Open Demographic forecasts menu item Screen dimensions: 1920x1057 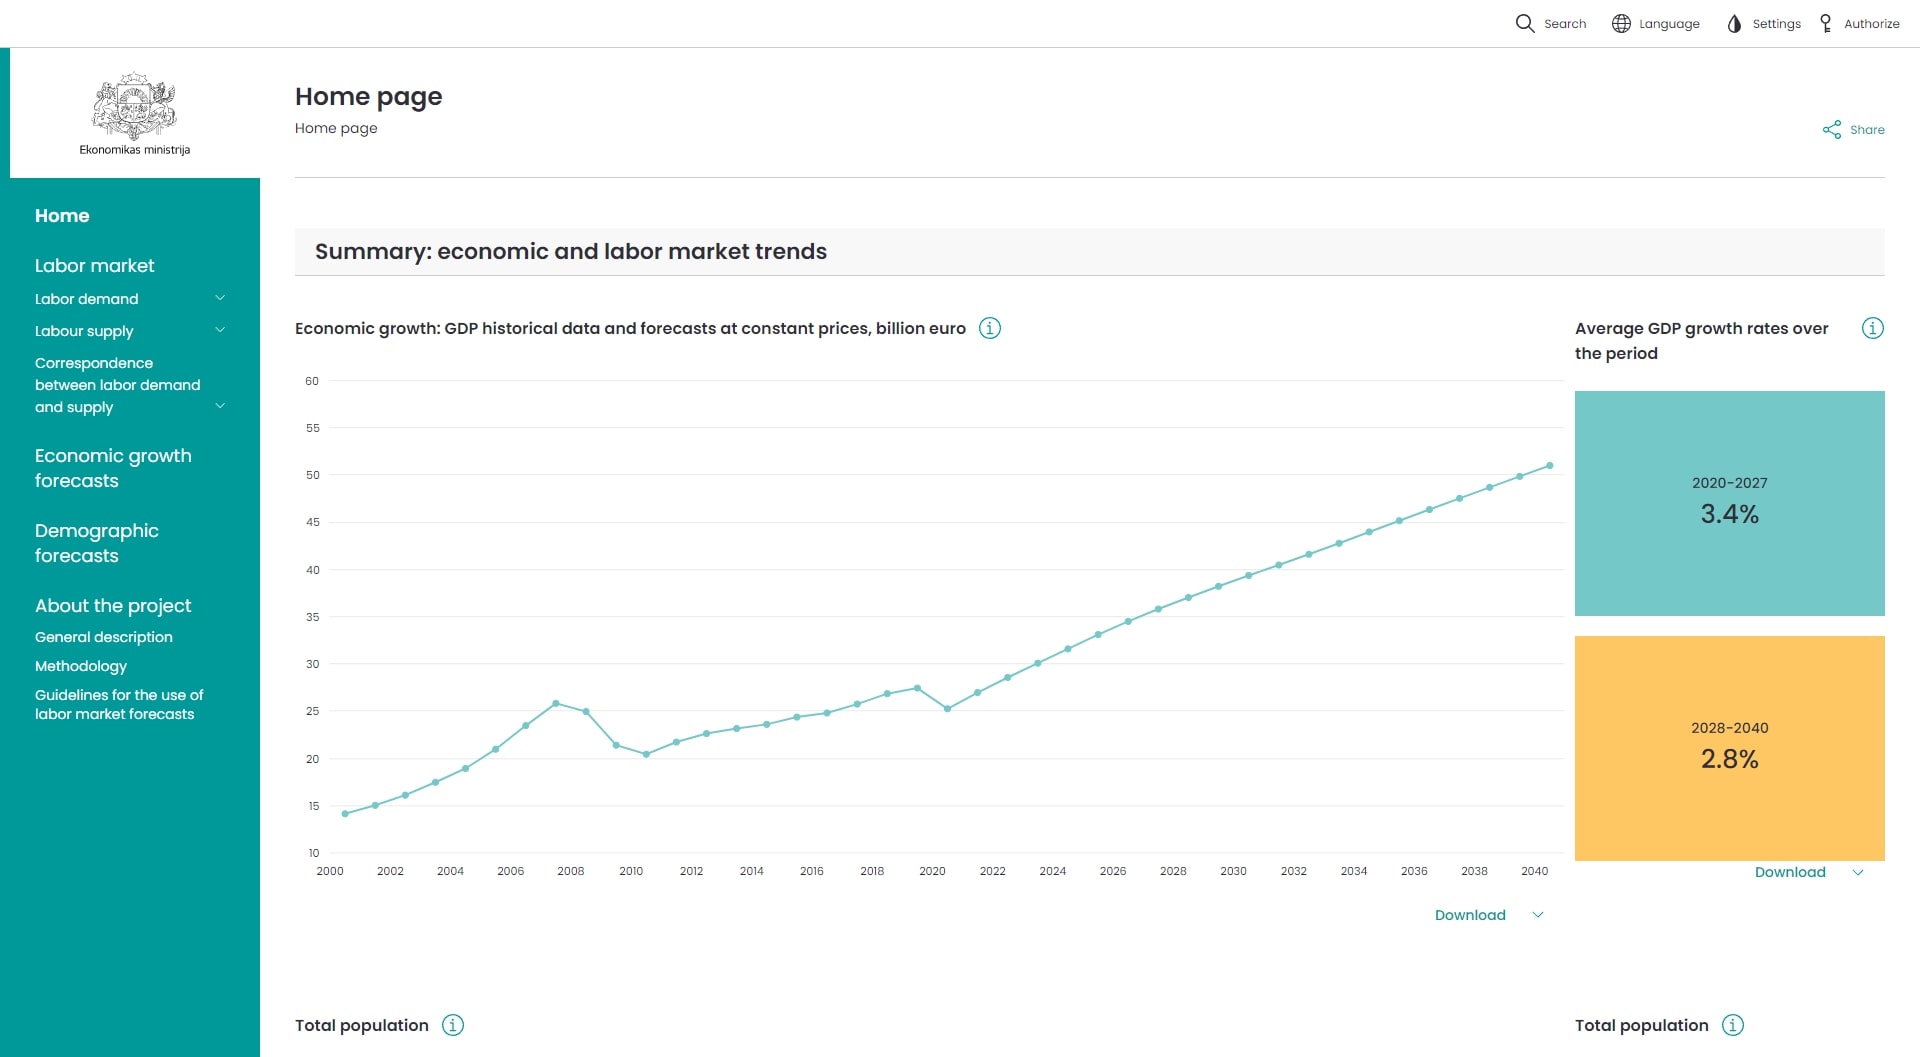point(97,543)
